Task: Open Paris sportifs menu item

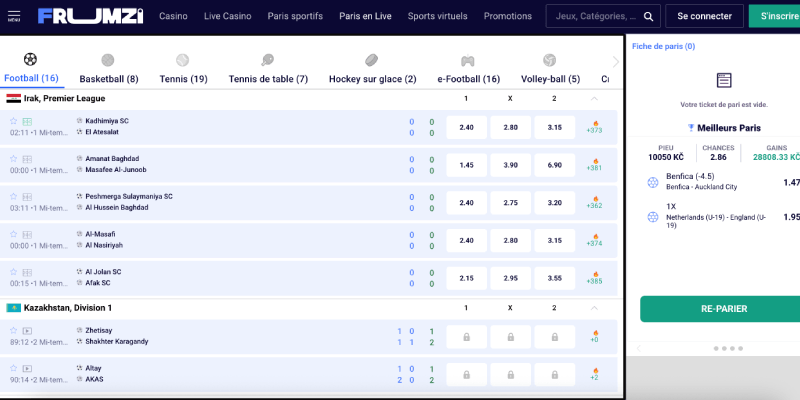Action: coord(295,16)
